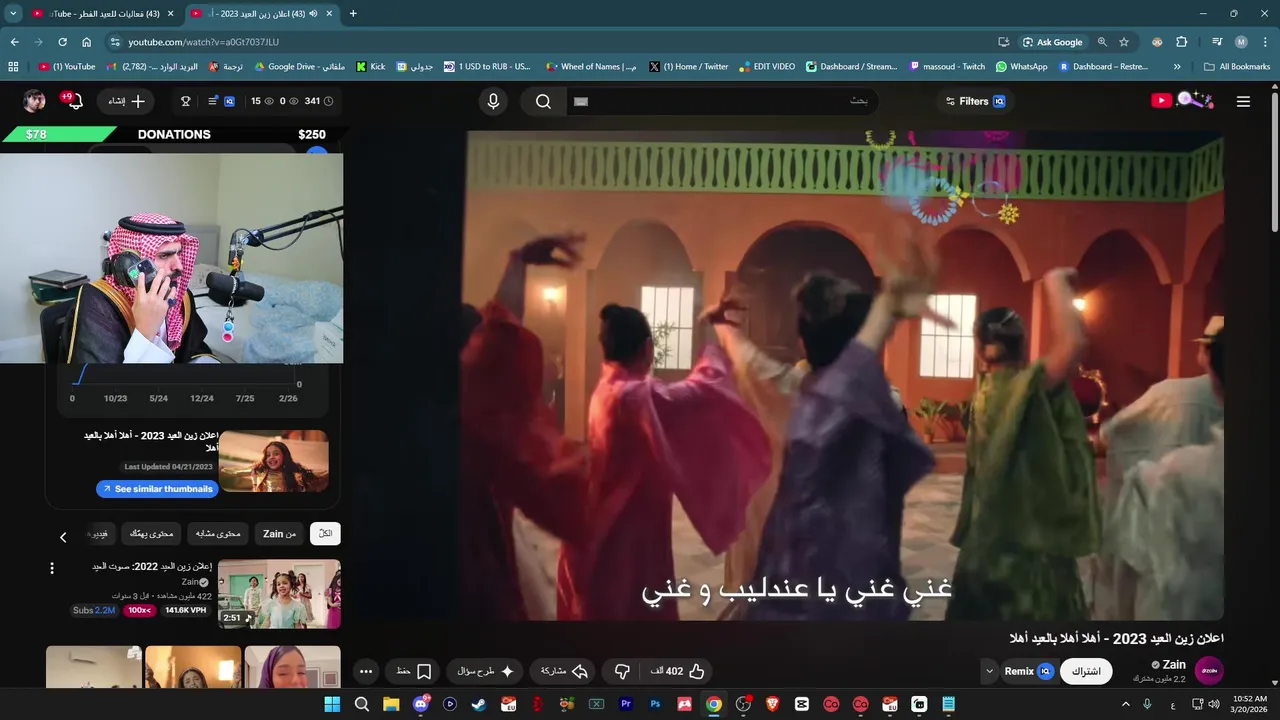Click the YouTube logo home link
Image resolution: width=1280 pixels, height=720 pixels.
click(x=1182, y=100)
